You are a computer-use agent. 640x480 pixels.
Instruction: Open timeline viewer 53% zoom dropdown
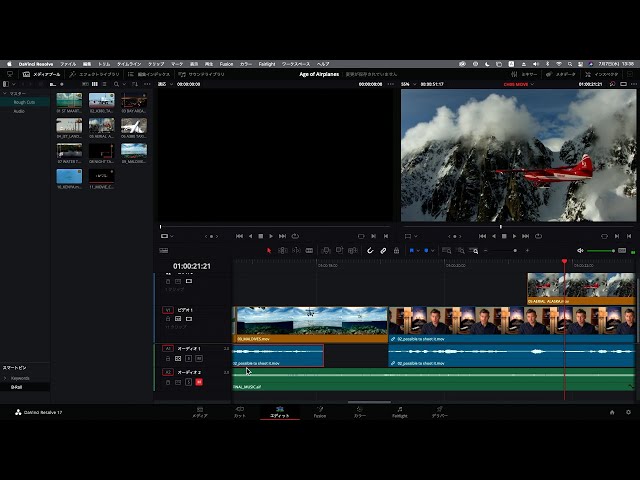click(409, 84)
